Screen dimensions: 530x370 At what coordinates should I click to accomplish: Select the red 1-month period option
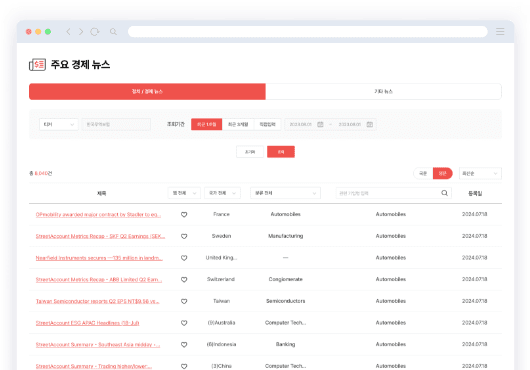207,124
